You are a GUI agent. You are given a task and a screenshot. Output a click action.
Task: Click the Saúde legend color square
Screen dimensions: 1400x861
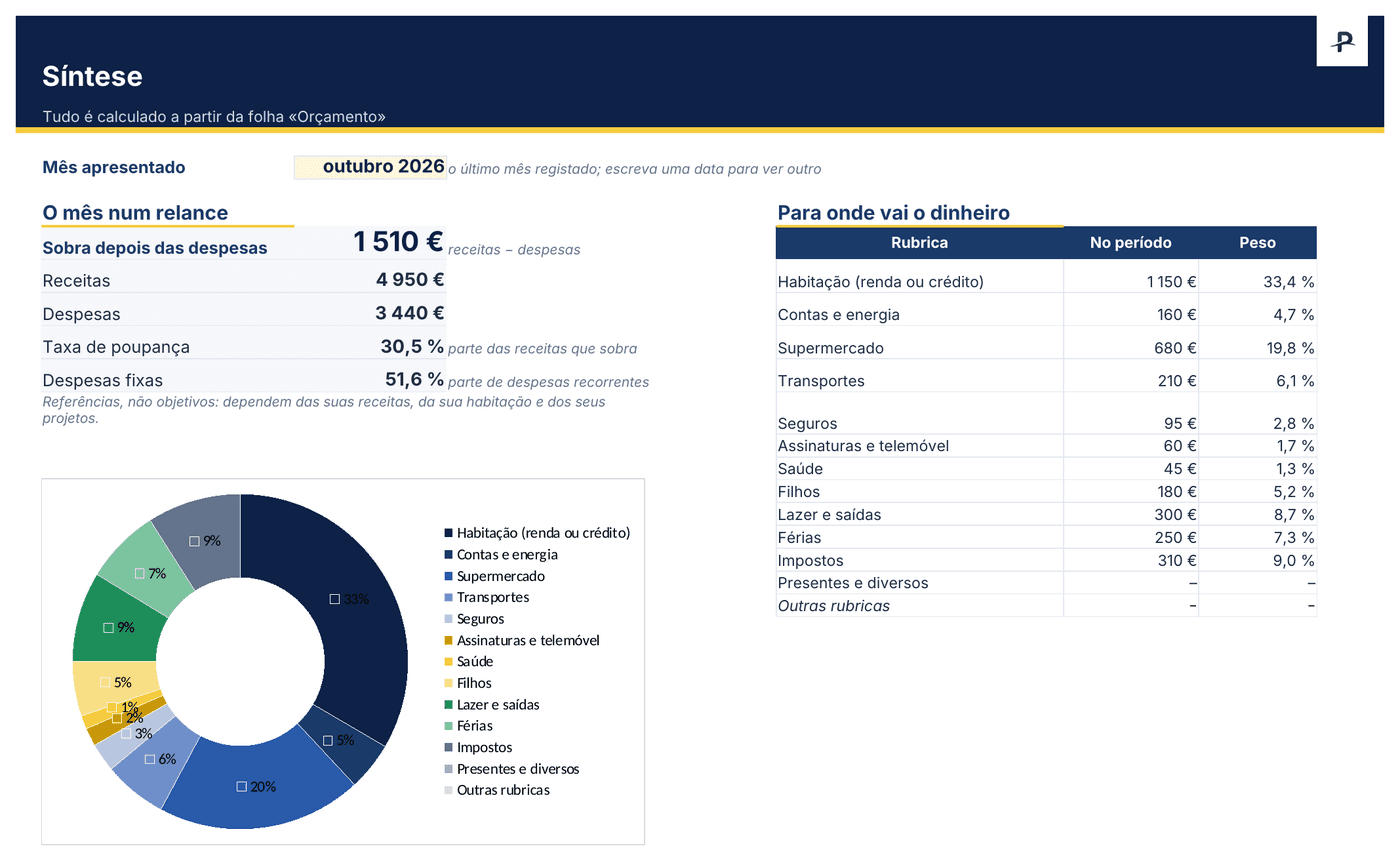pyautogui.click(x=448, y=662)
